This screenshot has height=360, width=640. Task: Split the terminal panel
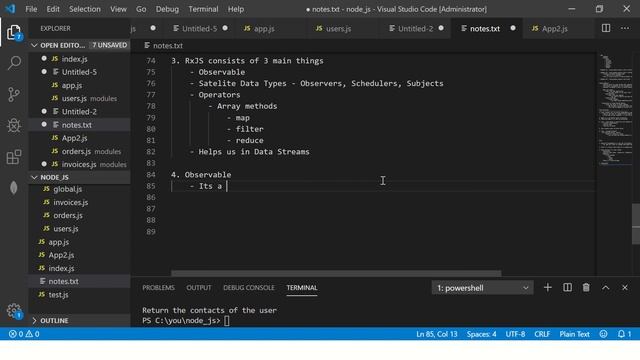pos(567,288)
